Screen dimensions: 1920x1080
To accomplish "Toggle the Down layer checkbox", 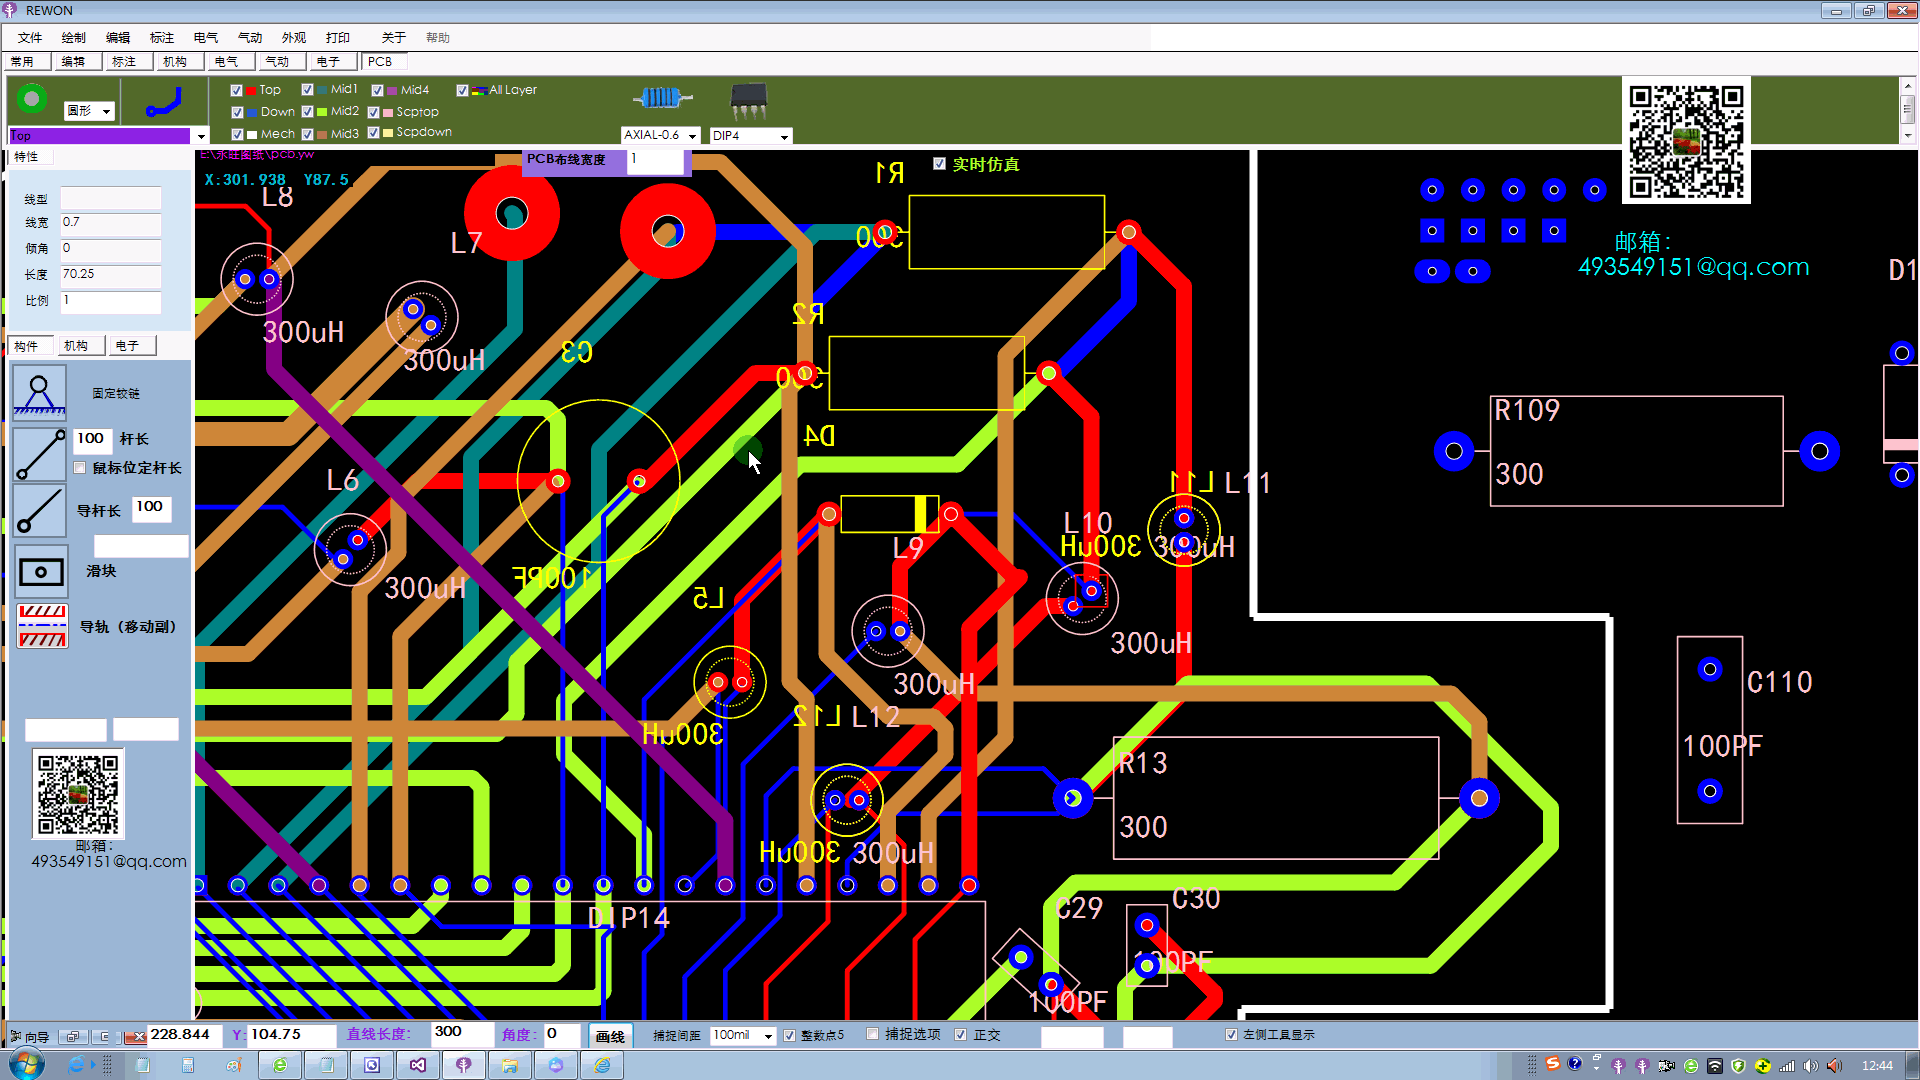I will (237, 112).
